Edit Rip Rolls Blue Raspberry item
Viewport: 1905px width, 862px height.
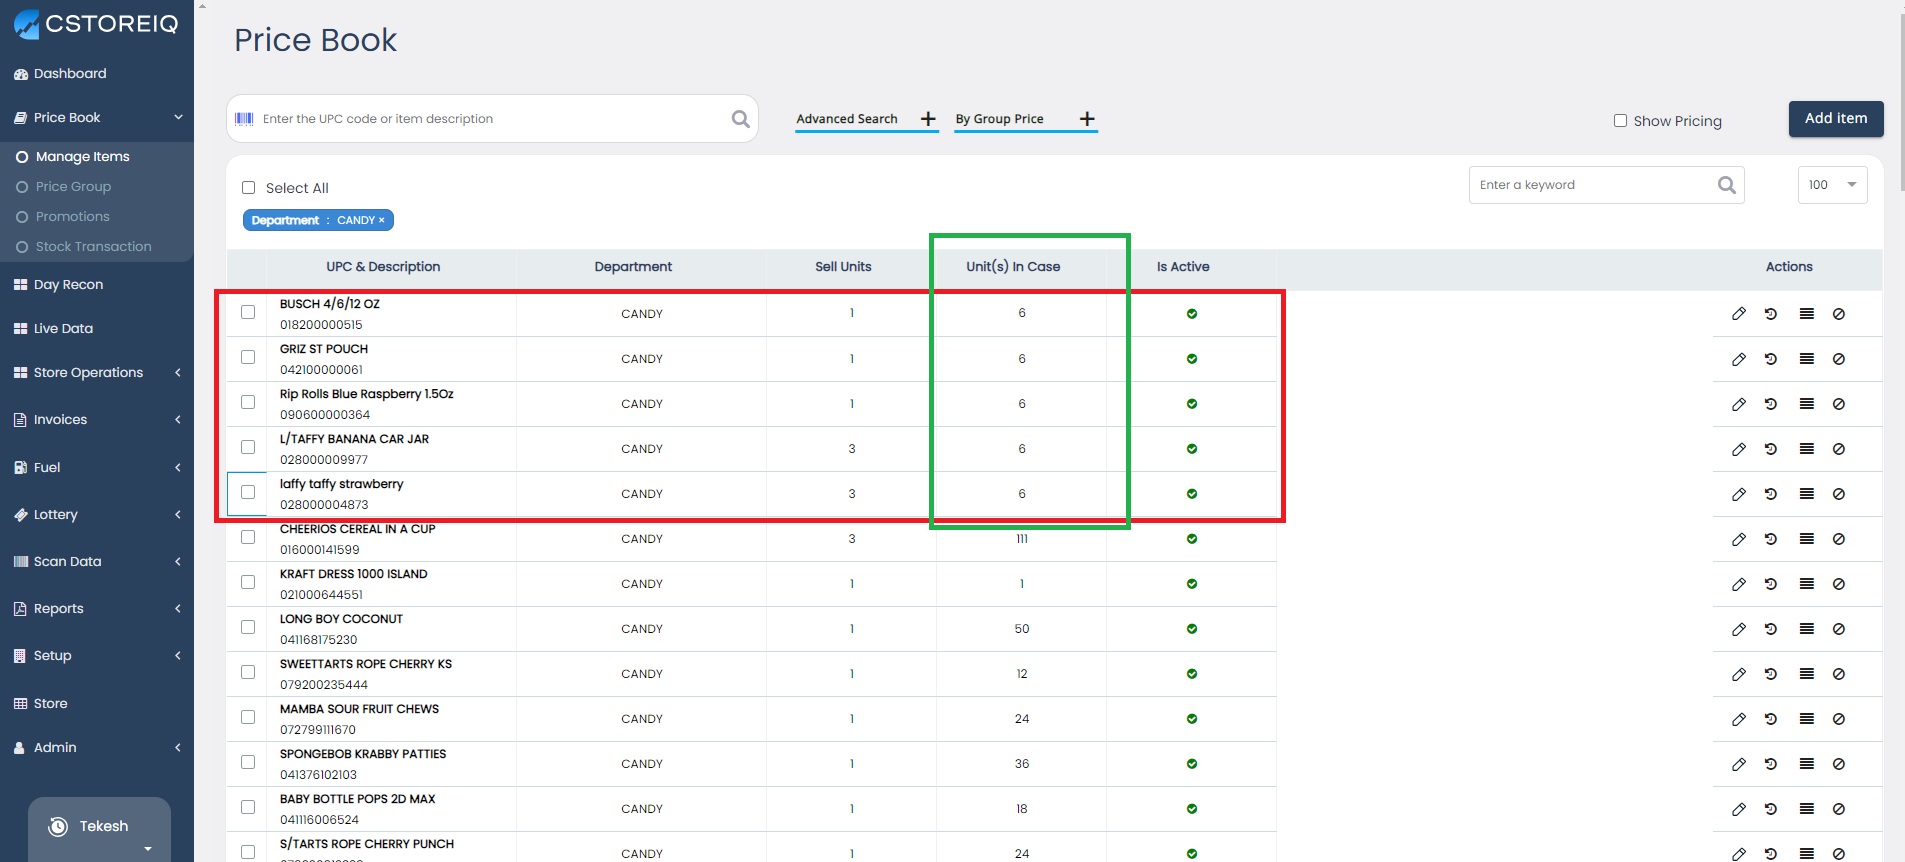pos(1739,404)
